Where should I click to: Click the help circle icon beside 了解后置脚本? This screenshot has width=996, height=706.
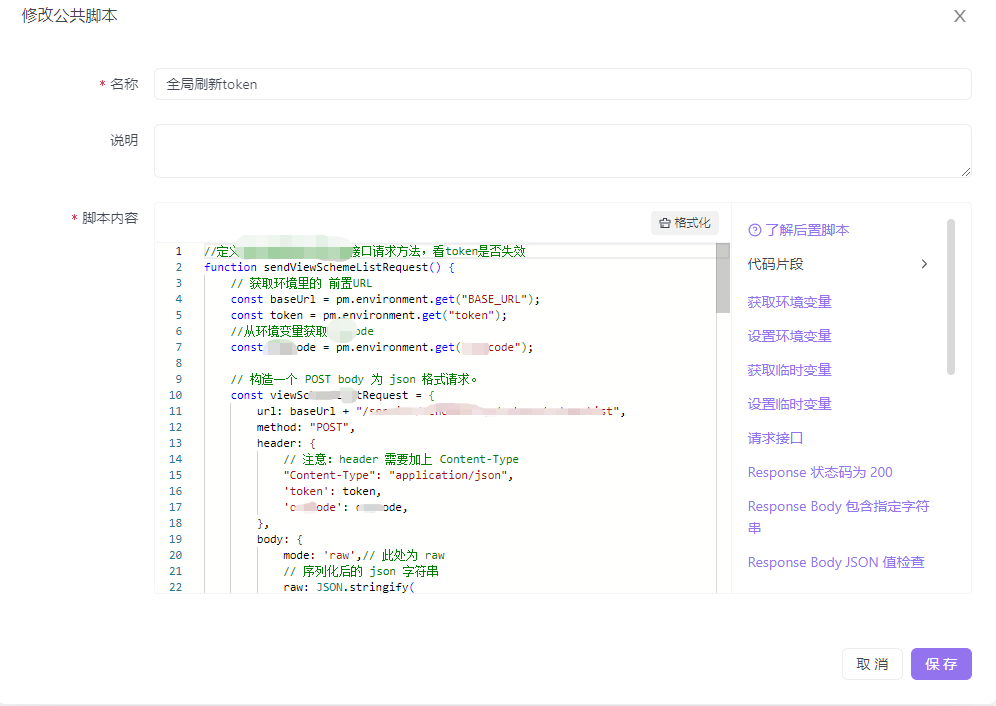tap(755, 230)
